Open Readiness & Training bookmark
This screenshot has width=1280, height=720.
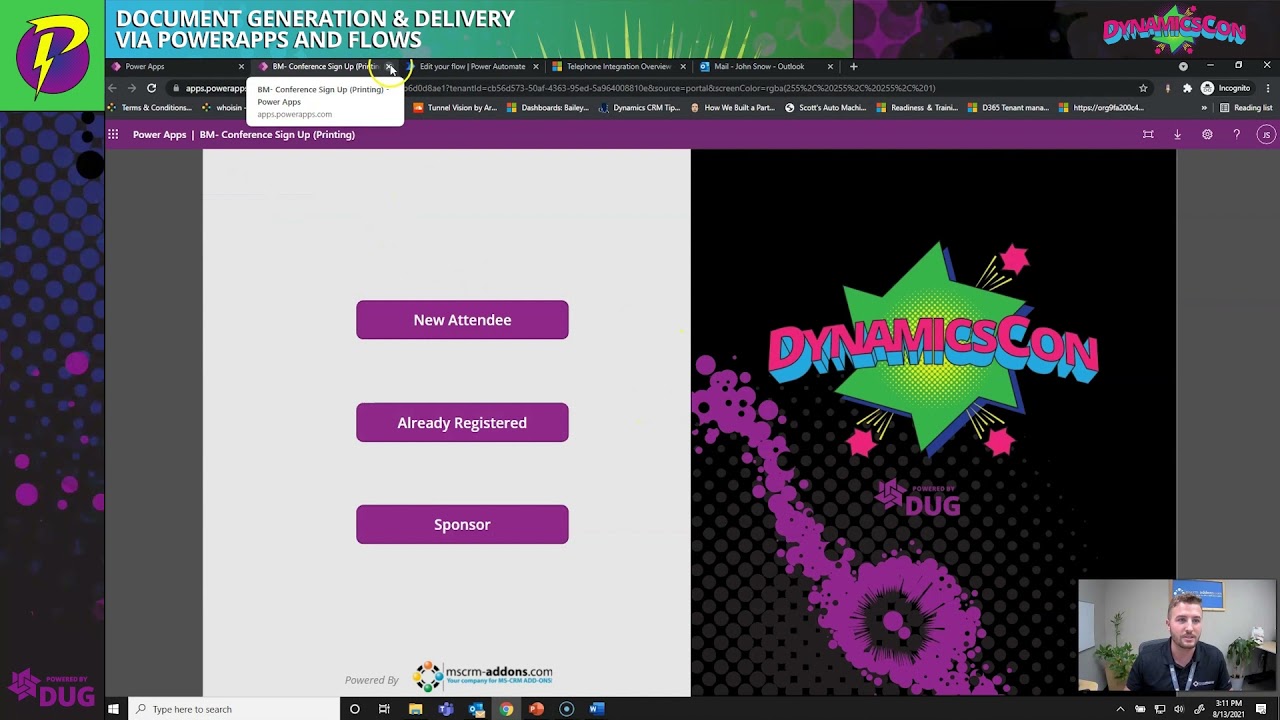point(917,108)
